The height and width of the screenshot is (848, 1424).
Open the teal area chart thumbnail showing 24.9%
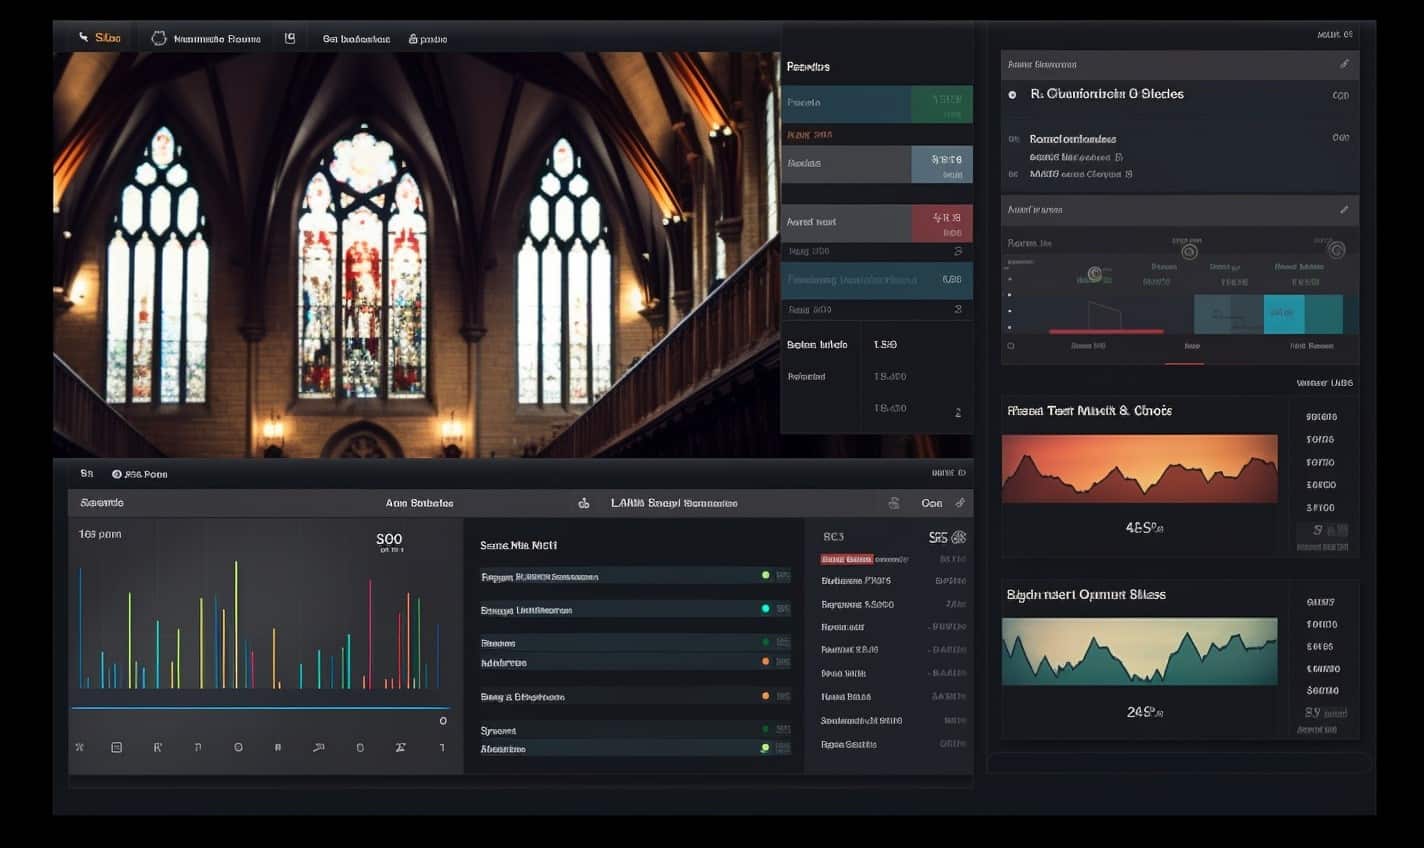(1140, 650)
